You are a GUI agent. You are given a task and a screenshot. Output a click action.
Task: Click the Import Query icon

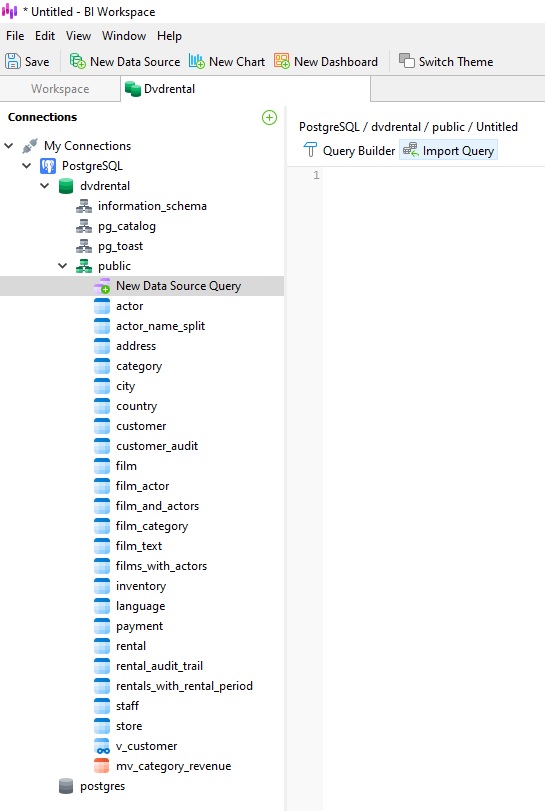click(x=411, y=151)
